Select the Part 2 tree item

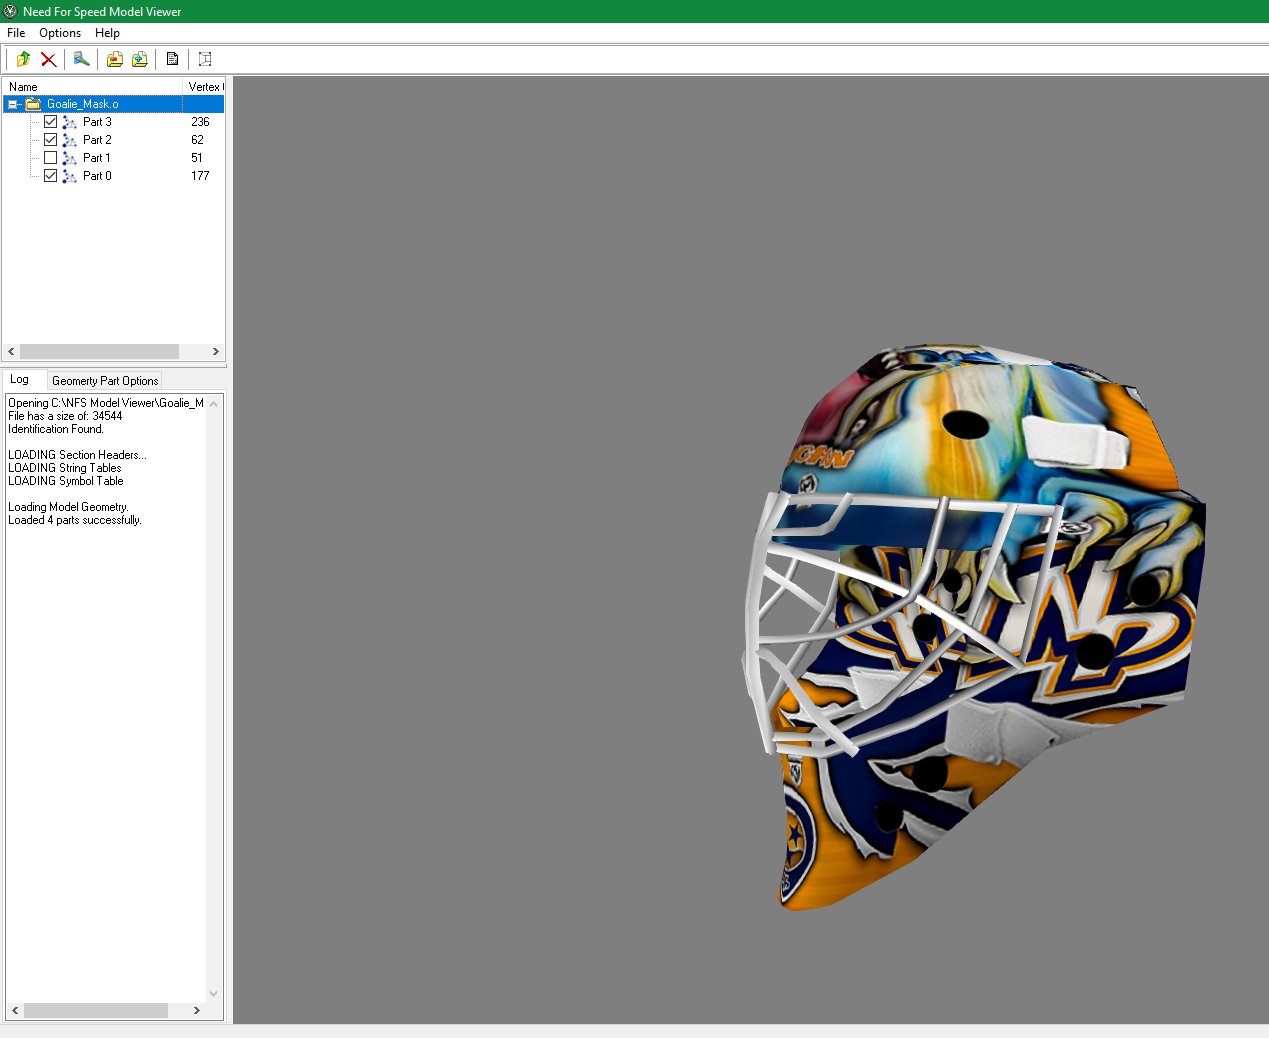pos(97,140)
